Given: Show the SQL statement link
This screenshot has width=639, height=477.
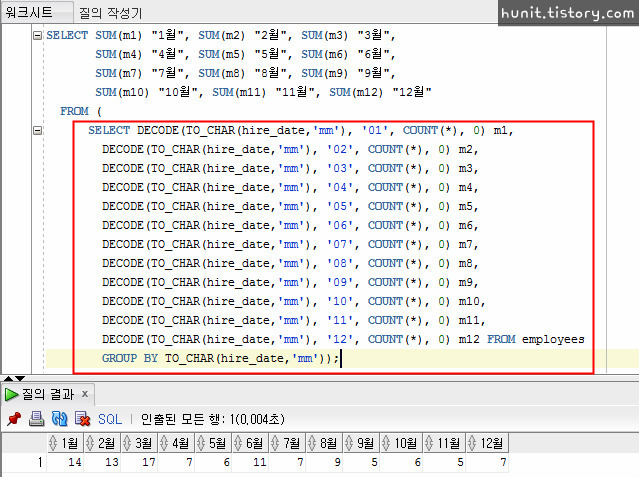Looking at the screenshot, I should (x=110, y=419).
